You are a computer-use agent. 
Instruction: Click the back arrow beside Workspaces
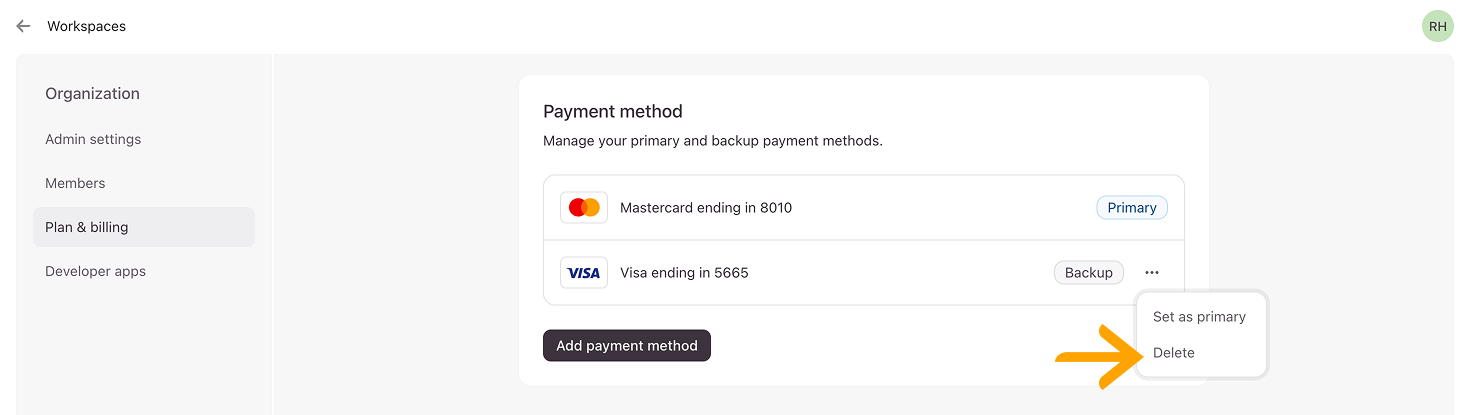23,26
